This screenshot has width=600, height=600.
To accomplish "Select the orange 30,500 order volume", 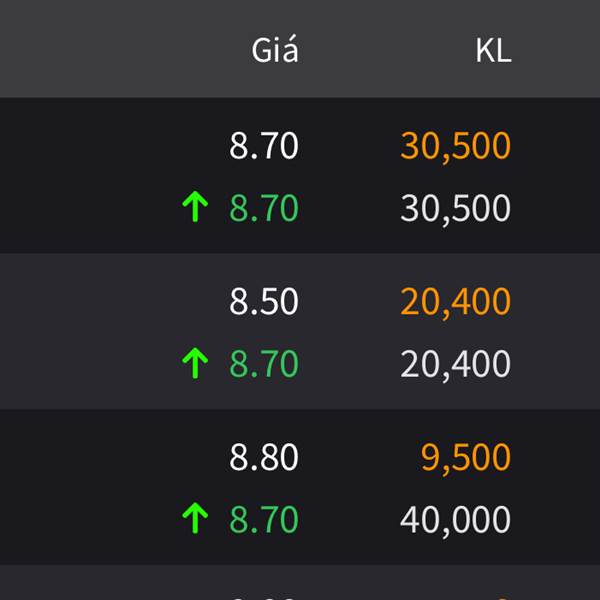I will tap(455, 146).
